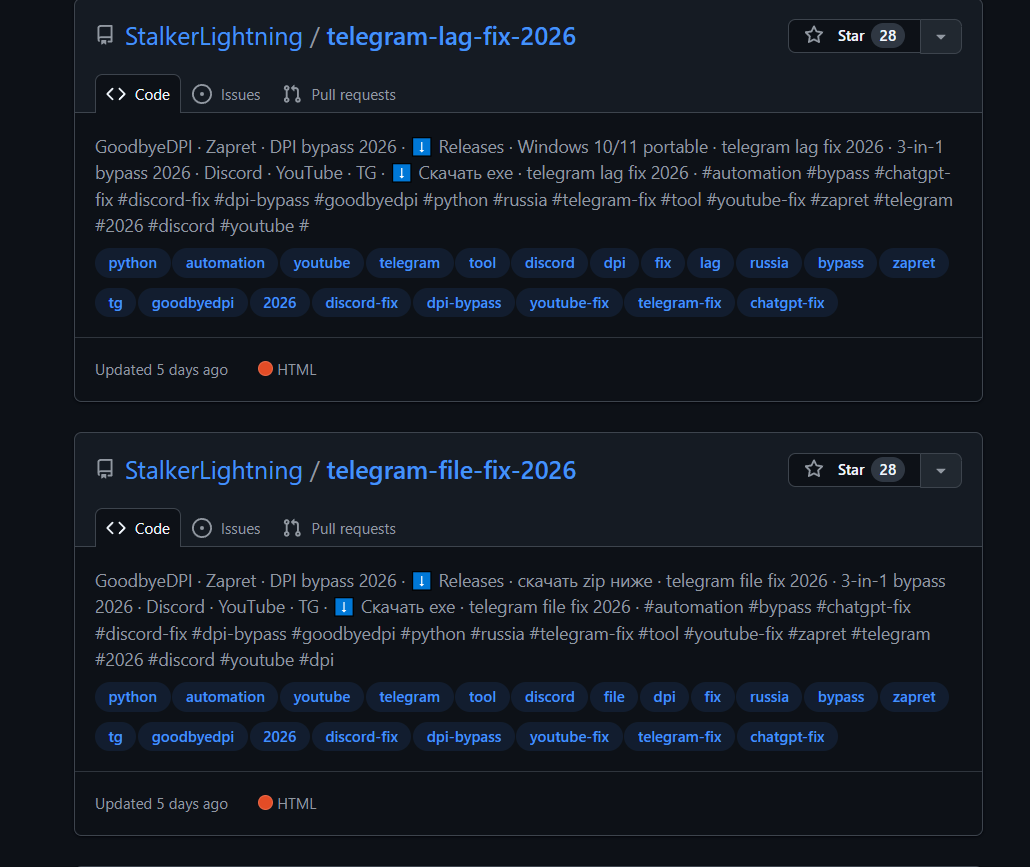1030x867 pixels.
Task: Click 'youtube' topic in telegram-file-fix-2026 card
Action: [x=322, y=698]
